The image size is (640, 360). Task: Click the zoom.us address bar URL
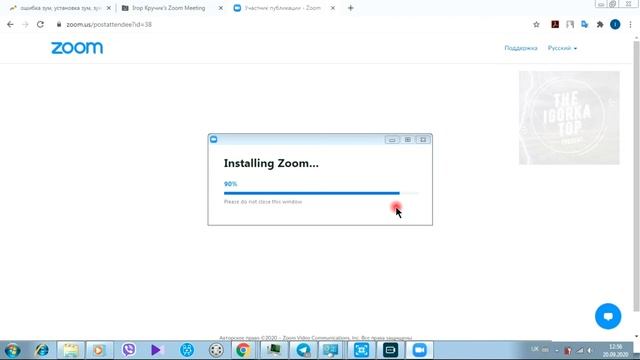coord(109,24)
